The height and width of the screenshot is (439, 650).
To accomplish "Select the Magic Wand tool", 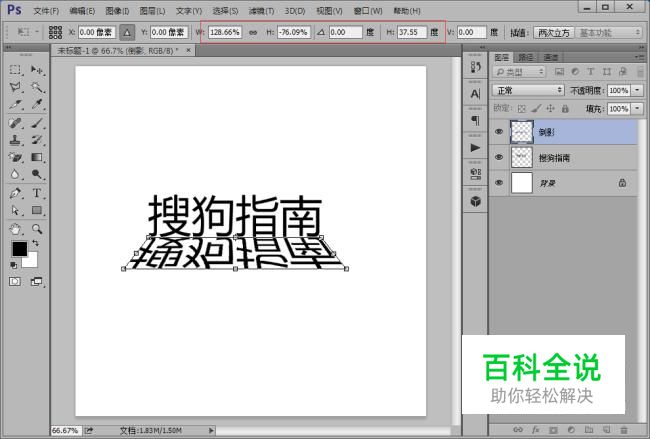I will [37, 87].
